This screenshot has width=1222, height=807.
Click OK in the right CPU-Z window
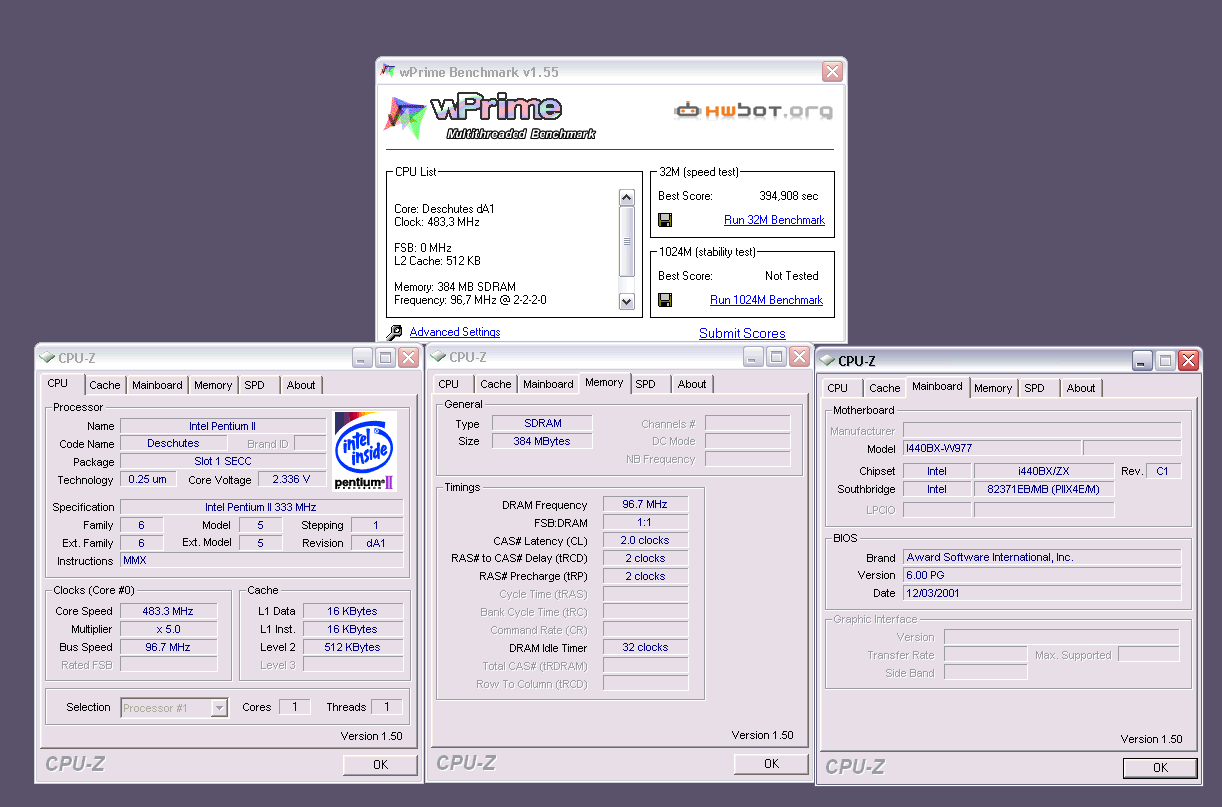tap(1160, 768)
